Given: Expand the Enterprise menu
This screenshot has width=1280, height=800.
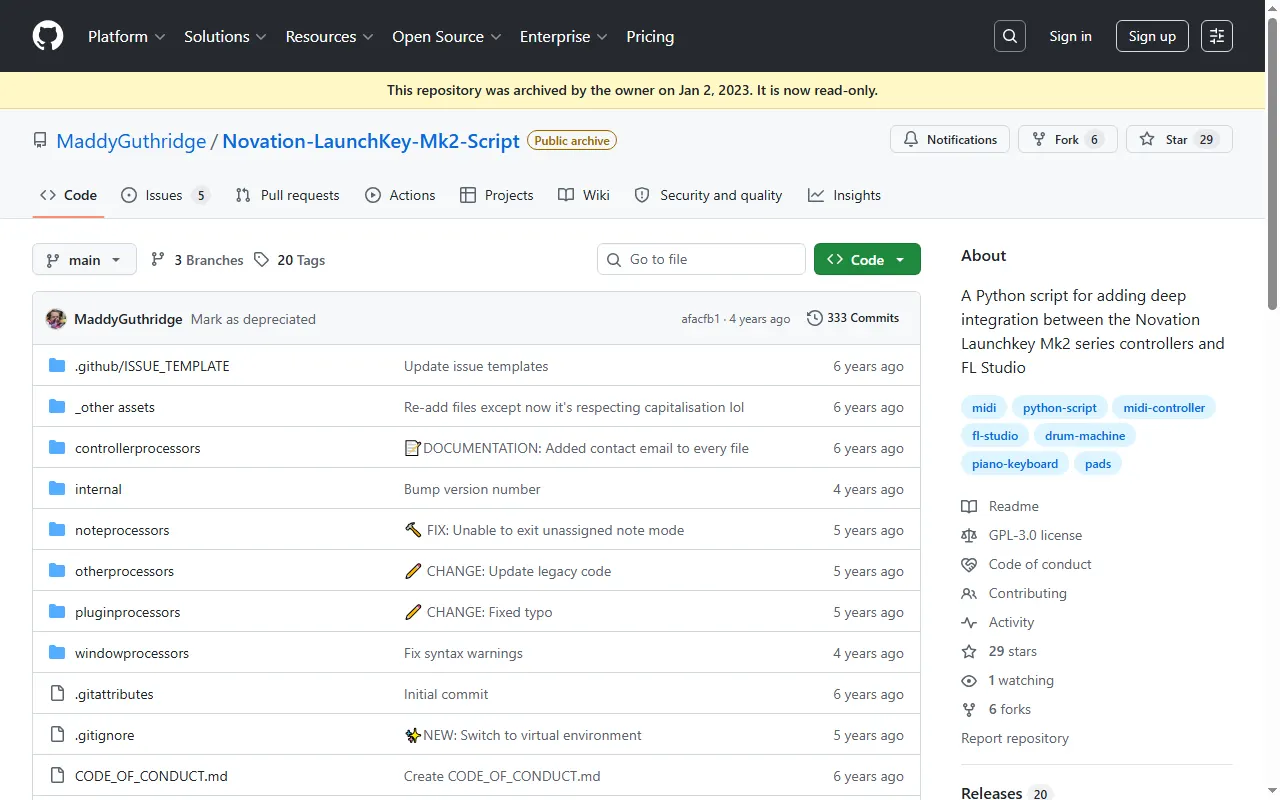Looking at the screenshot, I should click(563, 36).
